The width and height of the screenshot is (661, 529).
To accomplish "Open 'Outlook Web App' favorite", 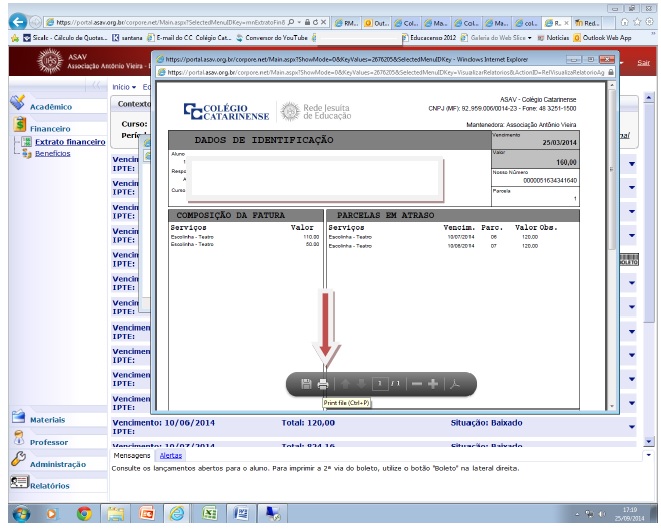I will pyautogui.click(x=603, y=38).
